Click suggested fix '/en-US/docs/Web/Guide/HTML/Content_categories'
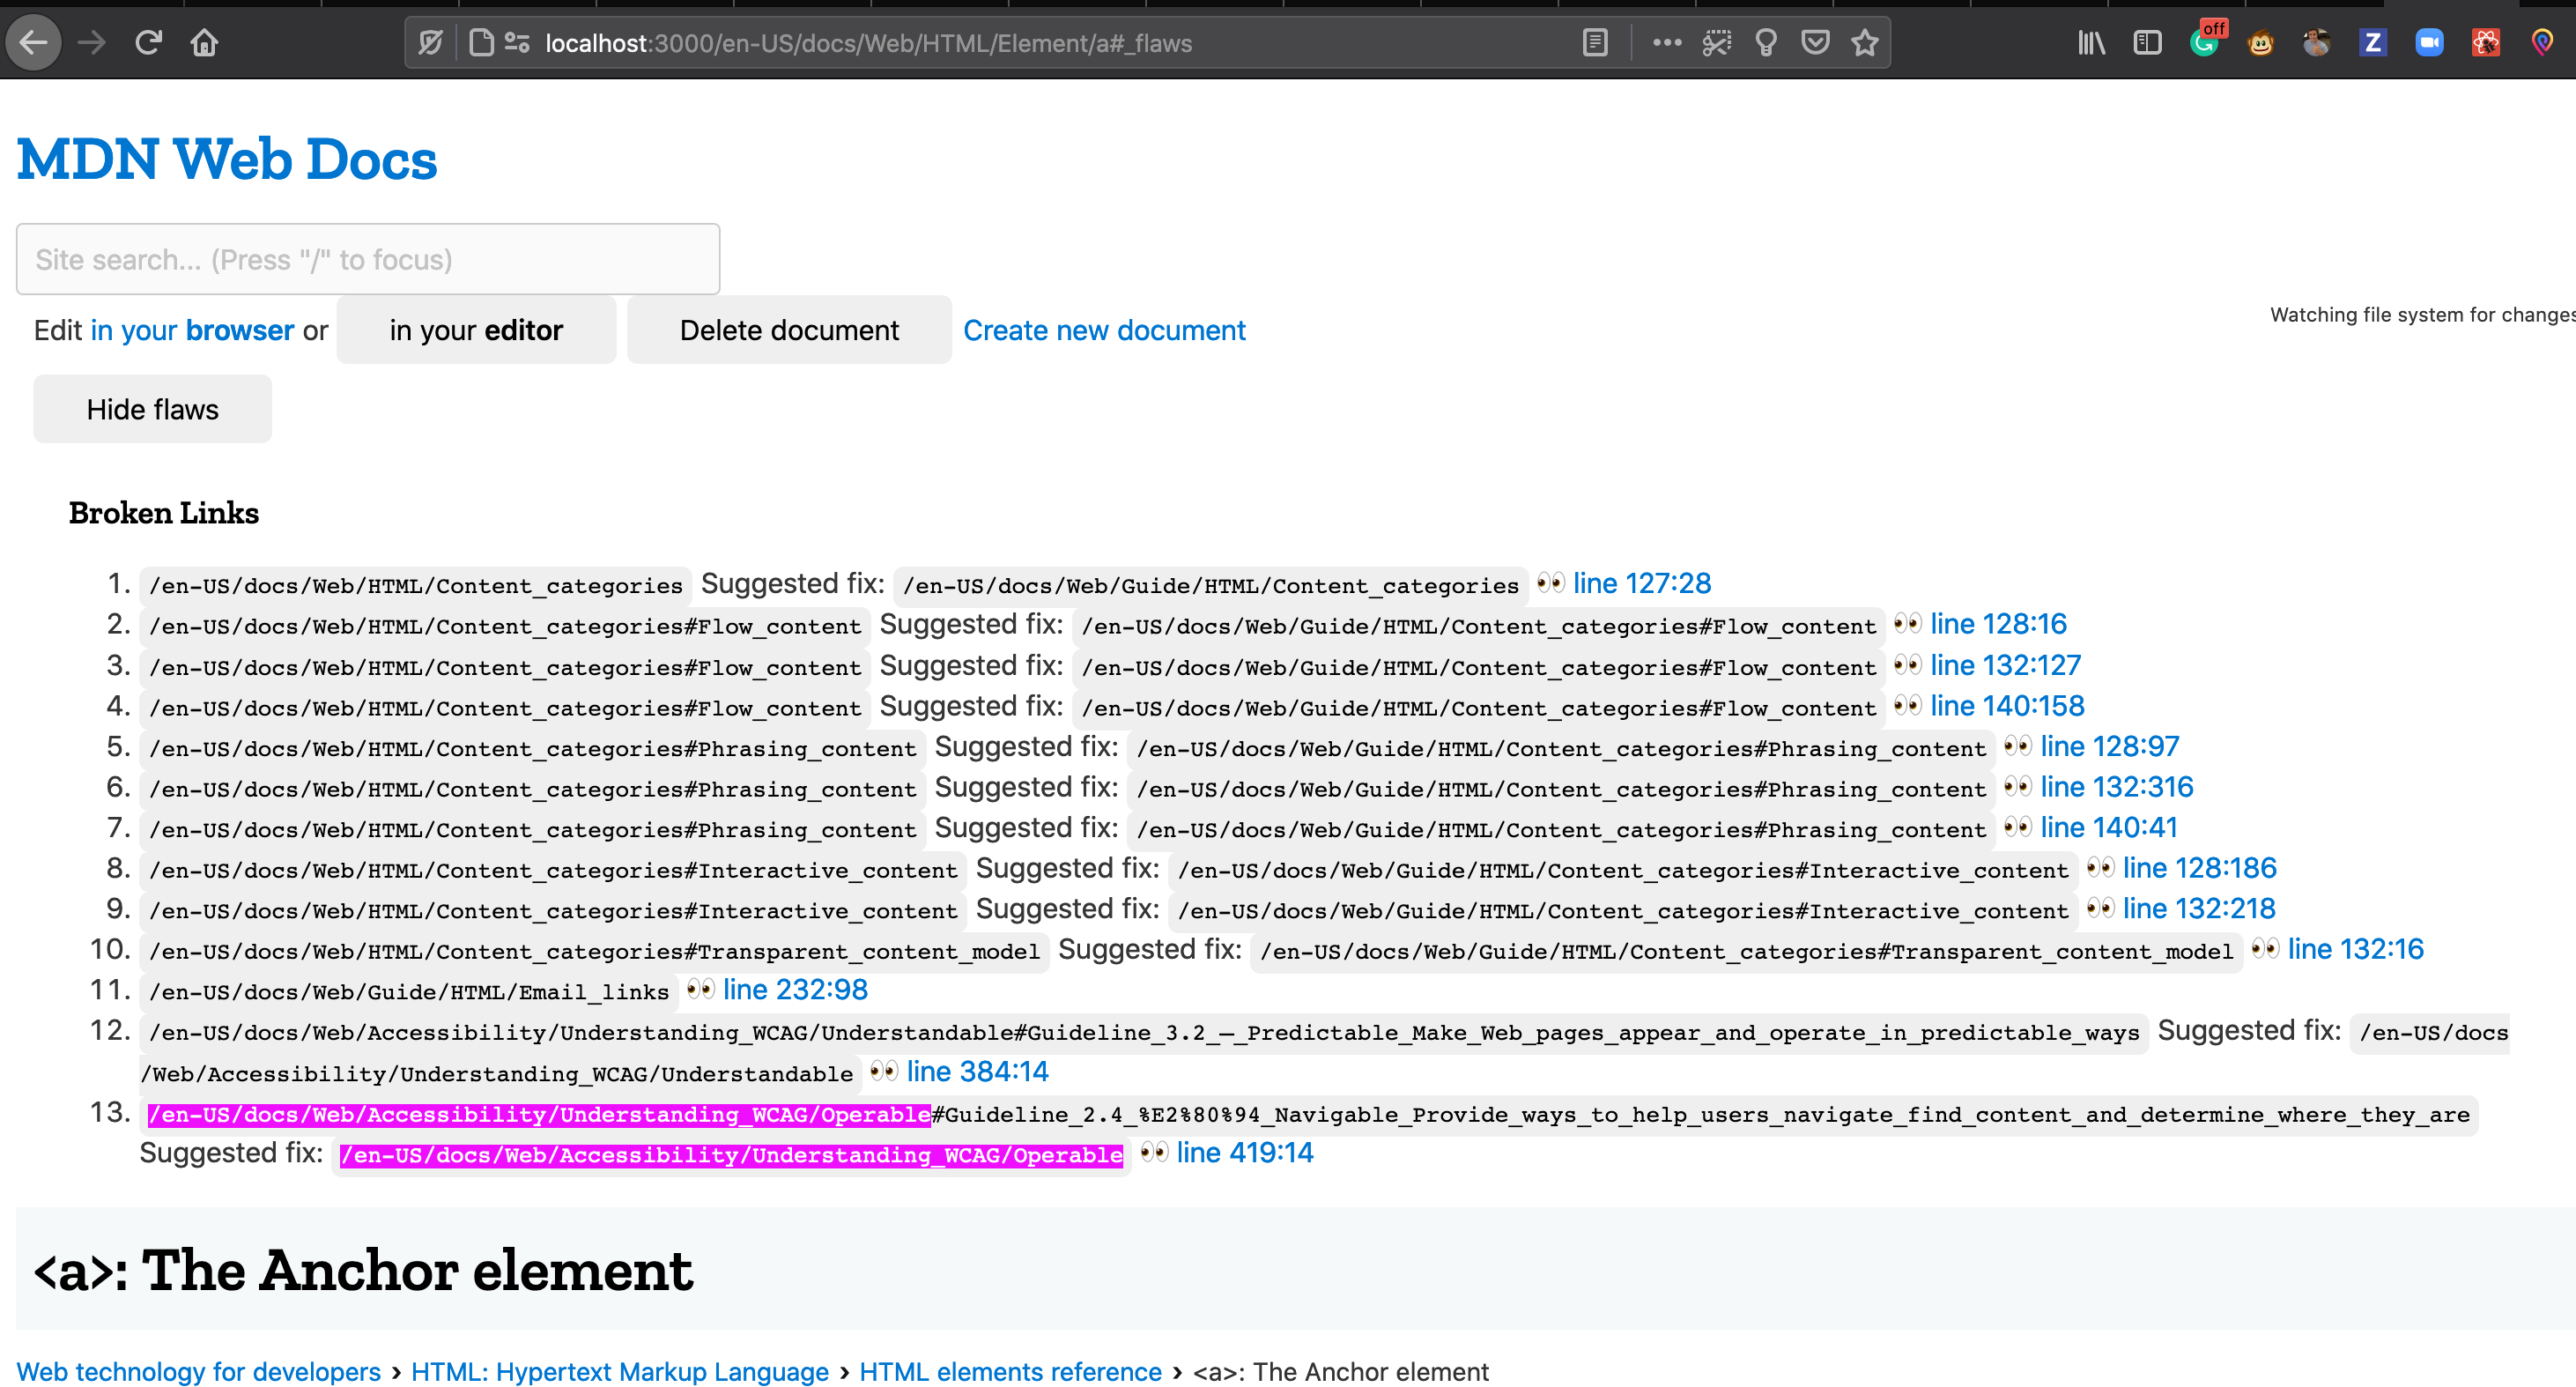Screen dimensions: 2576x1387 point(1211,586)
